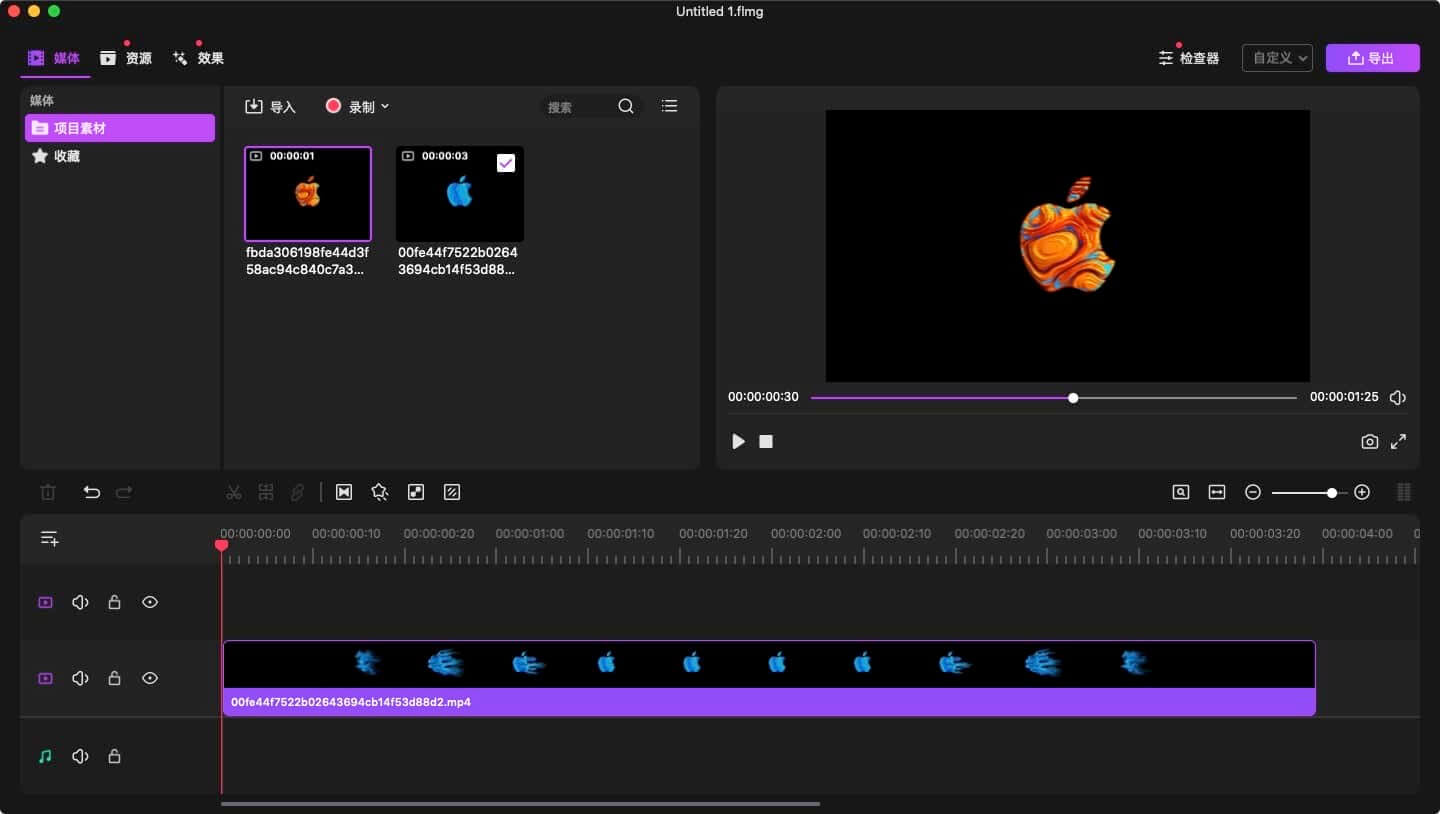1440x814 pixels.
Task: Click the timeline zoom slider handle
Action: (x=1332, y=493)
